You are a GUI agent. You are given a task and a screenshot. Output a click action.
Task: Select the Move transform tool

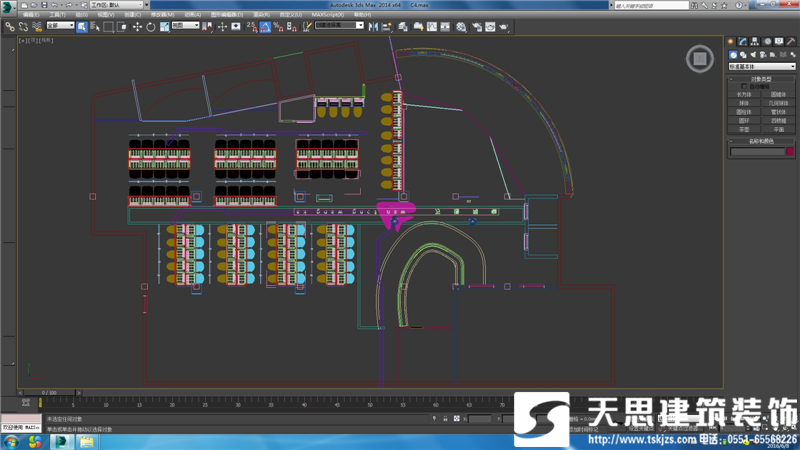[x=137, y=27]
